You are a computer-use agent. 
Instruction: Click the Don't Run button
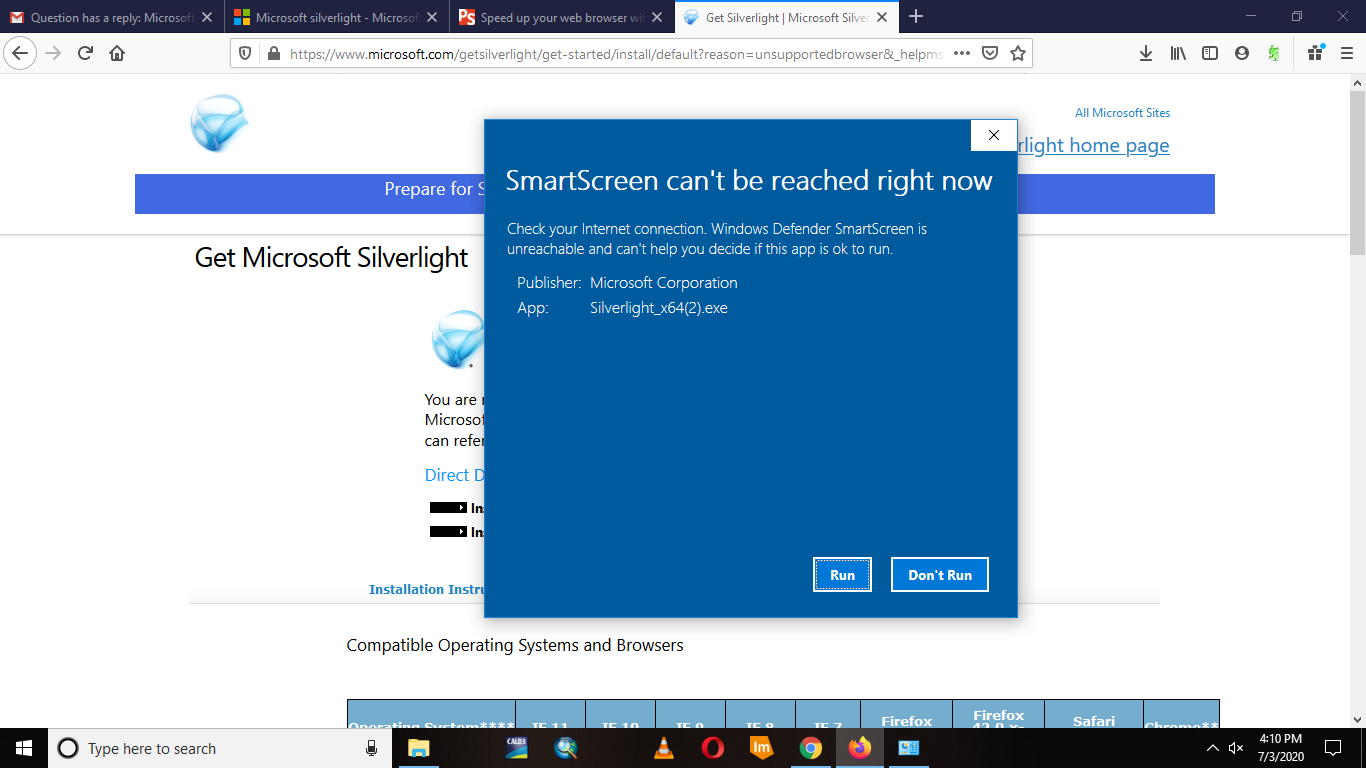tap(940, 575)
